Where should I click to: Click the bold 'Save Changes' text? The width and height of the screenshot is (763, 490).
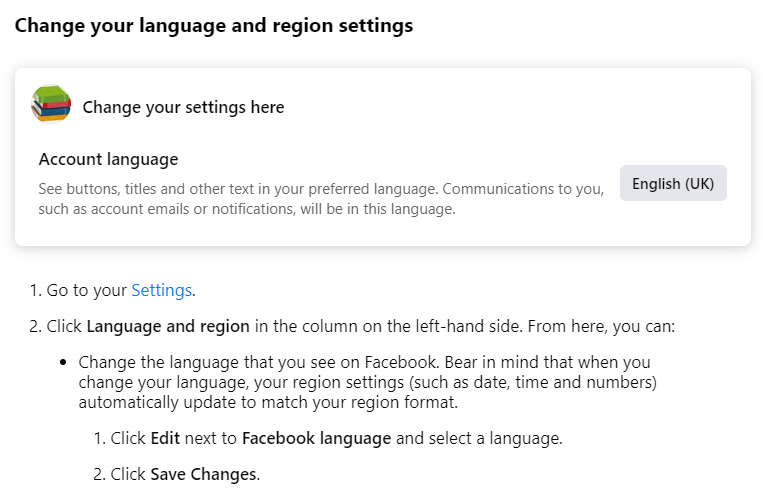tap(203, 474)
